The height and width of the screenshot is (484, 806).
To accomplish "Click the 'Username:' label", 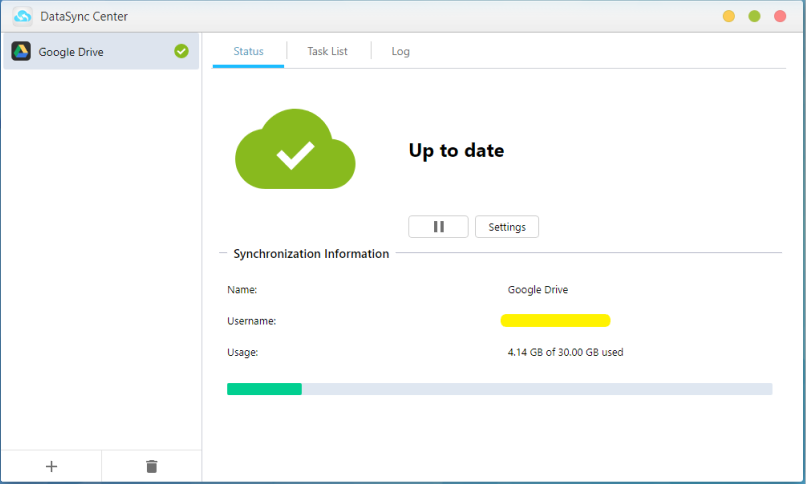I will point(251,321).
